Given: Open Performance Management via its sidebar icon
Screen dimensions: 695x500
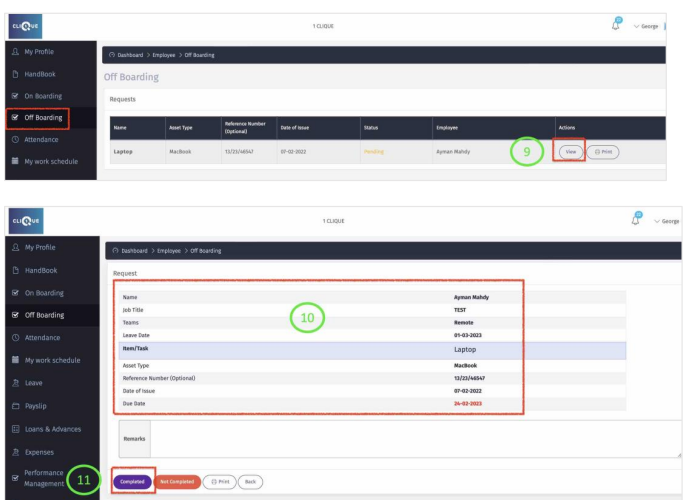Looking at the screenshot, I should [14, 478].
